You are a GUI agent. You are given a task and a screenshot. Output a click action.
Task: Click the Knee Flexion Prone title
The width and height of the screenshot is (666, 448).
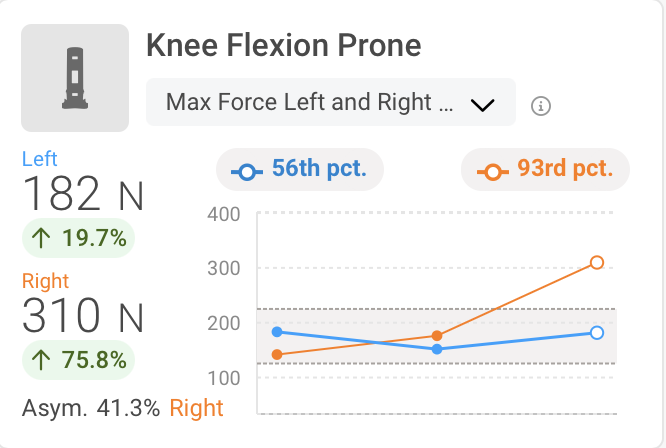tap(283, 46)
